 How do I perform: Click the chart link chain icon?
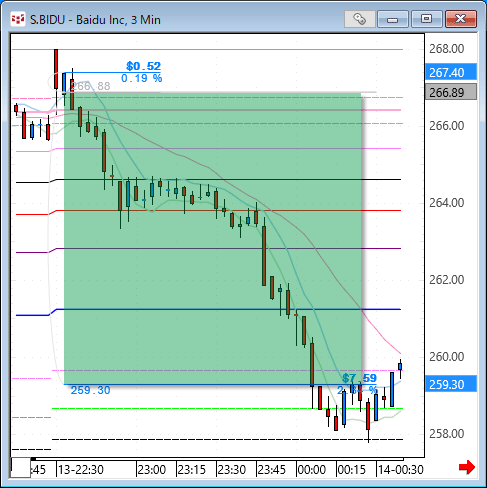360,19
